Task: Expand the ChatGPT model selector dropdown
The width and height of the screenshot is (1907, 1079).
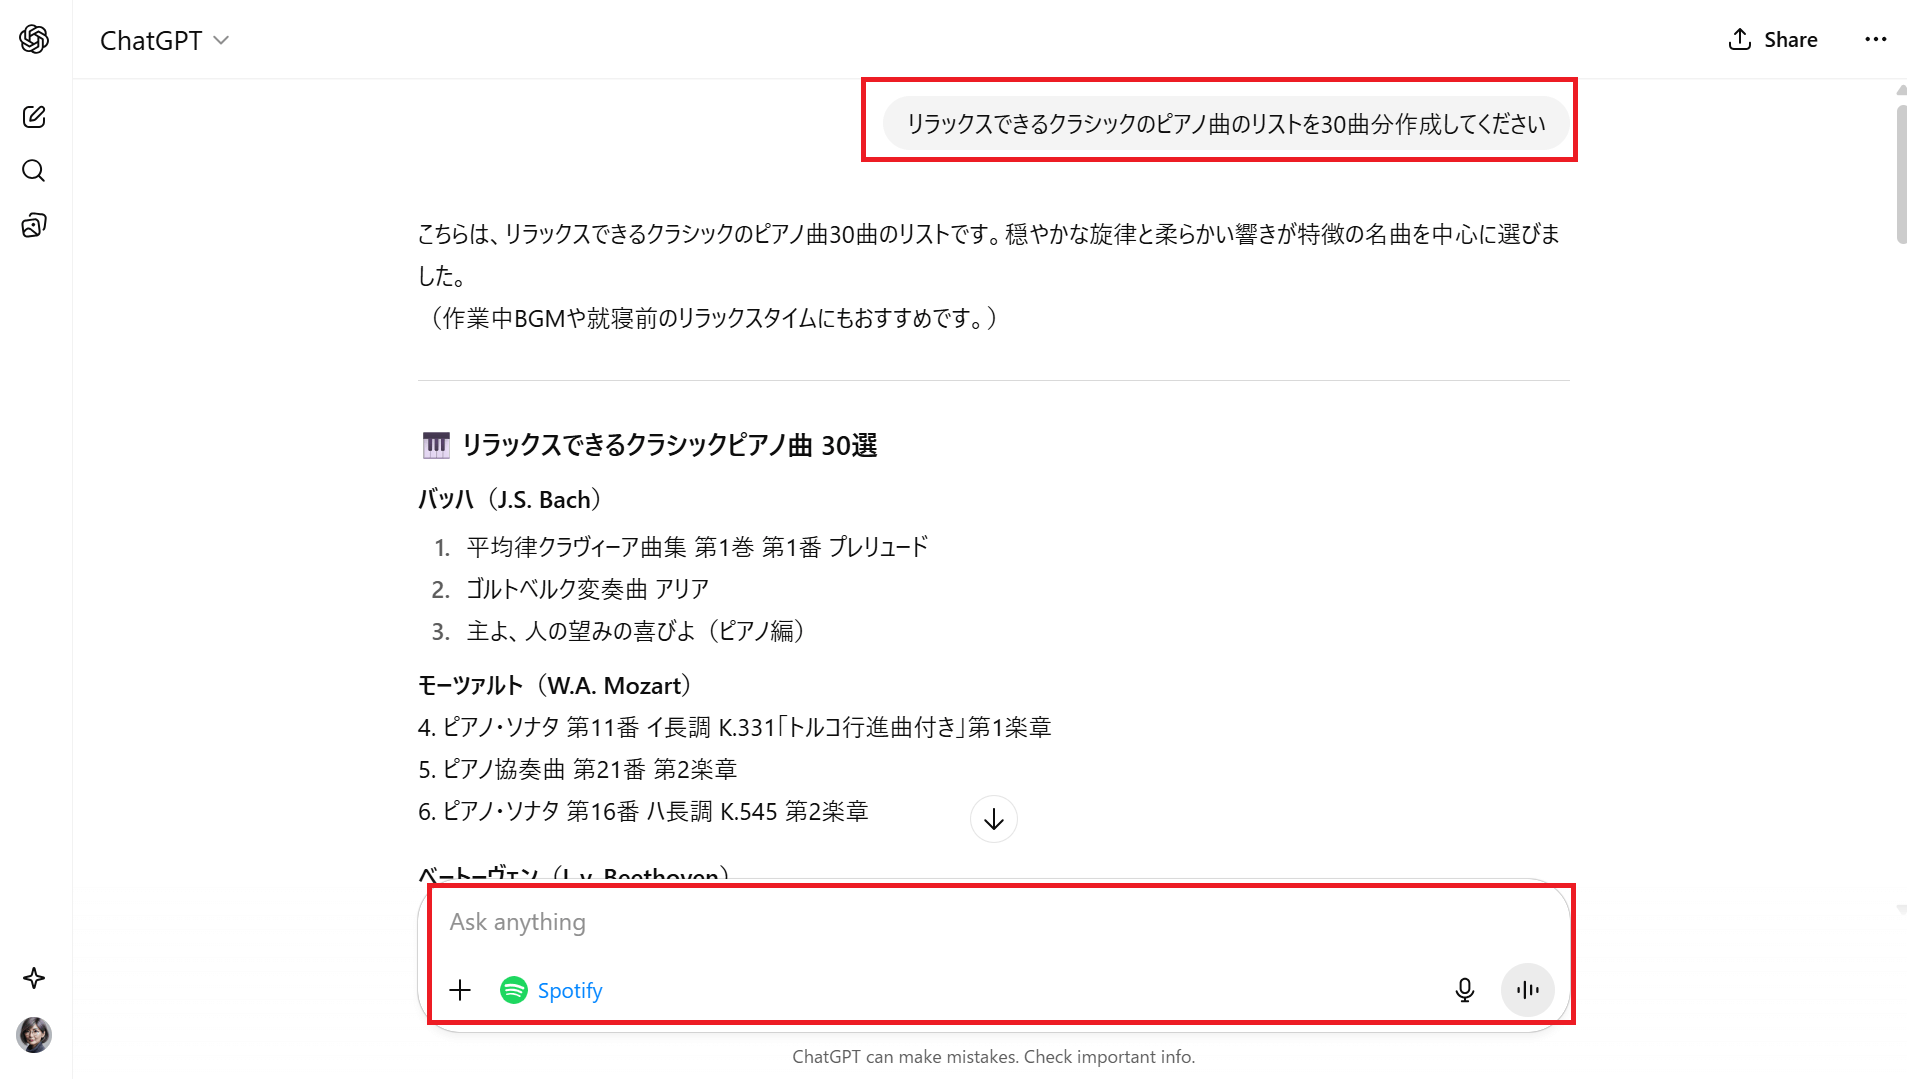Action: (165, 40)
